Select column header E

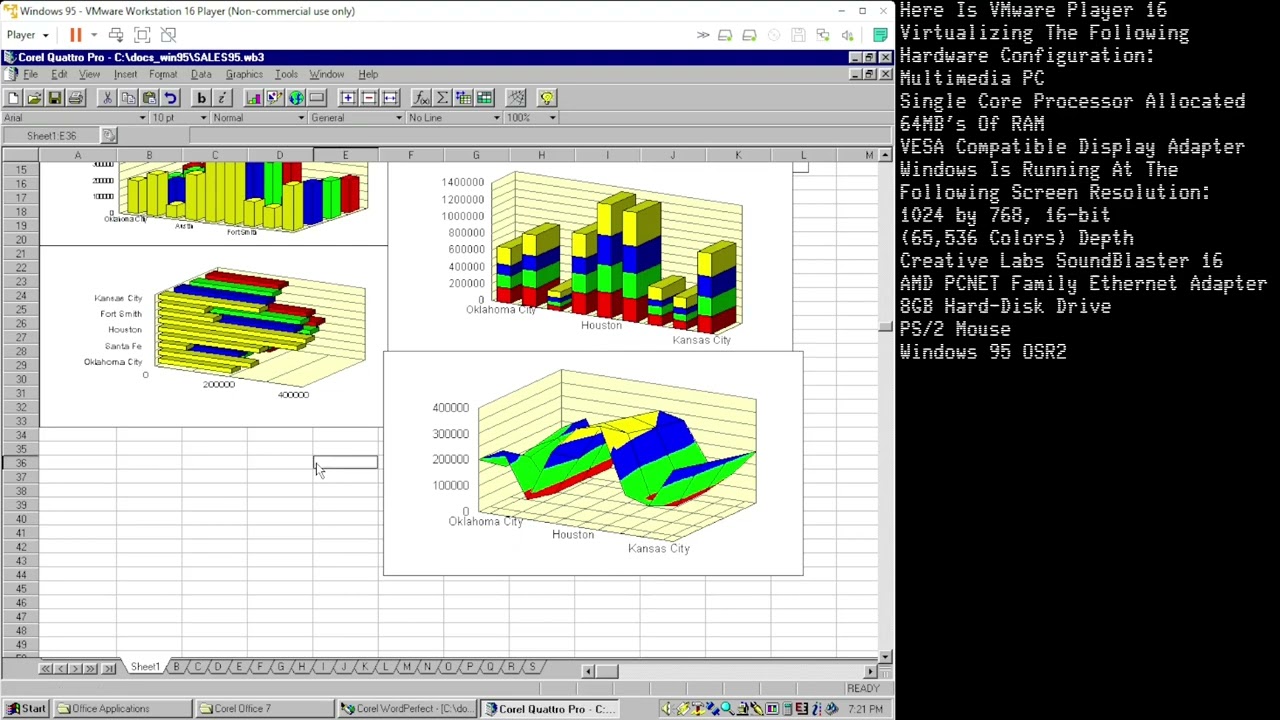point(345,155)
